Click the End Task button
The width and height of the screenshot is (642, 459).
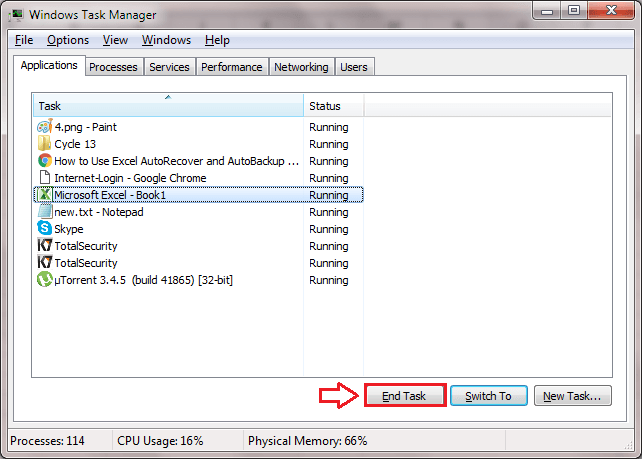404,396
